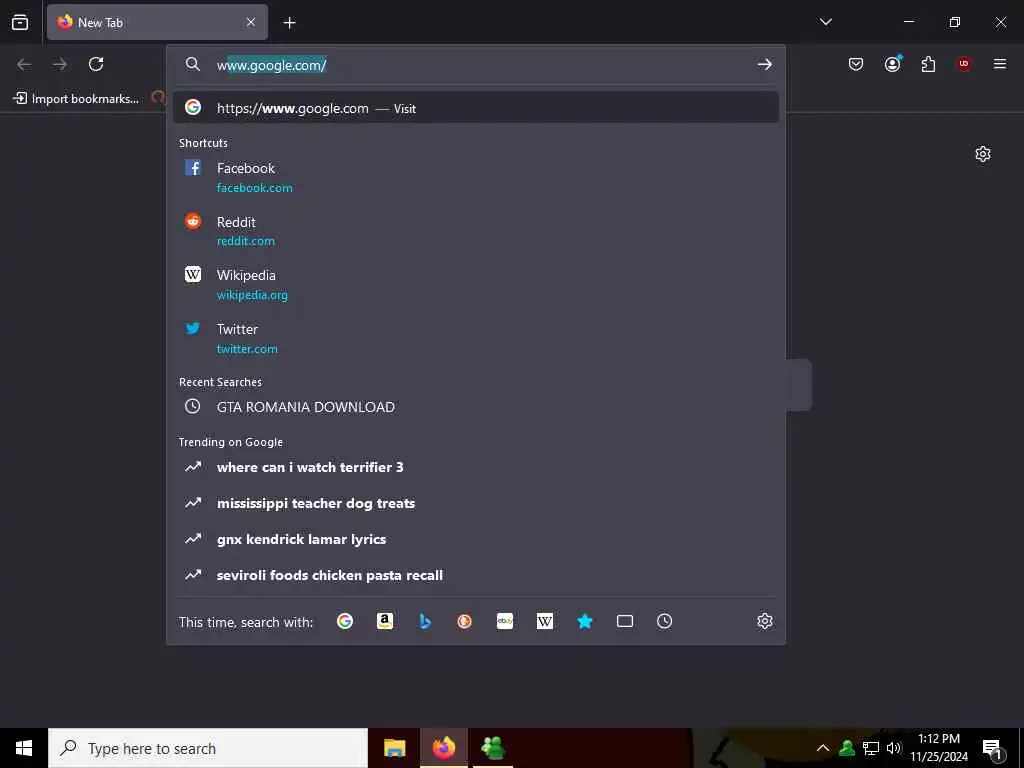This screenshot has height=768, width=1024.
Task: Open the Facebook shortcut
Action: click(x=476, y=178)
